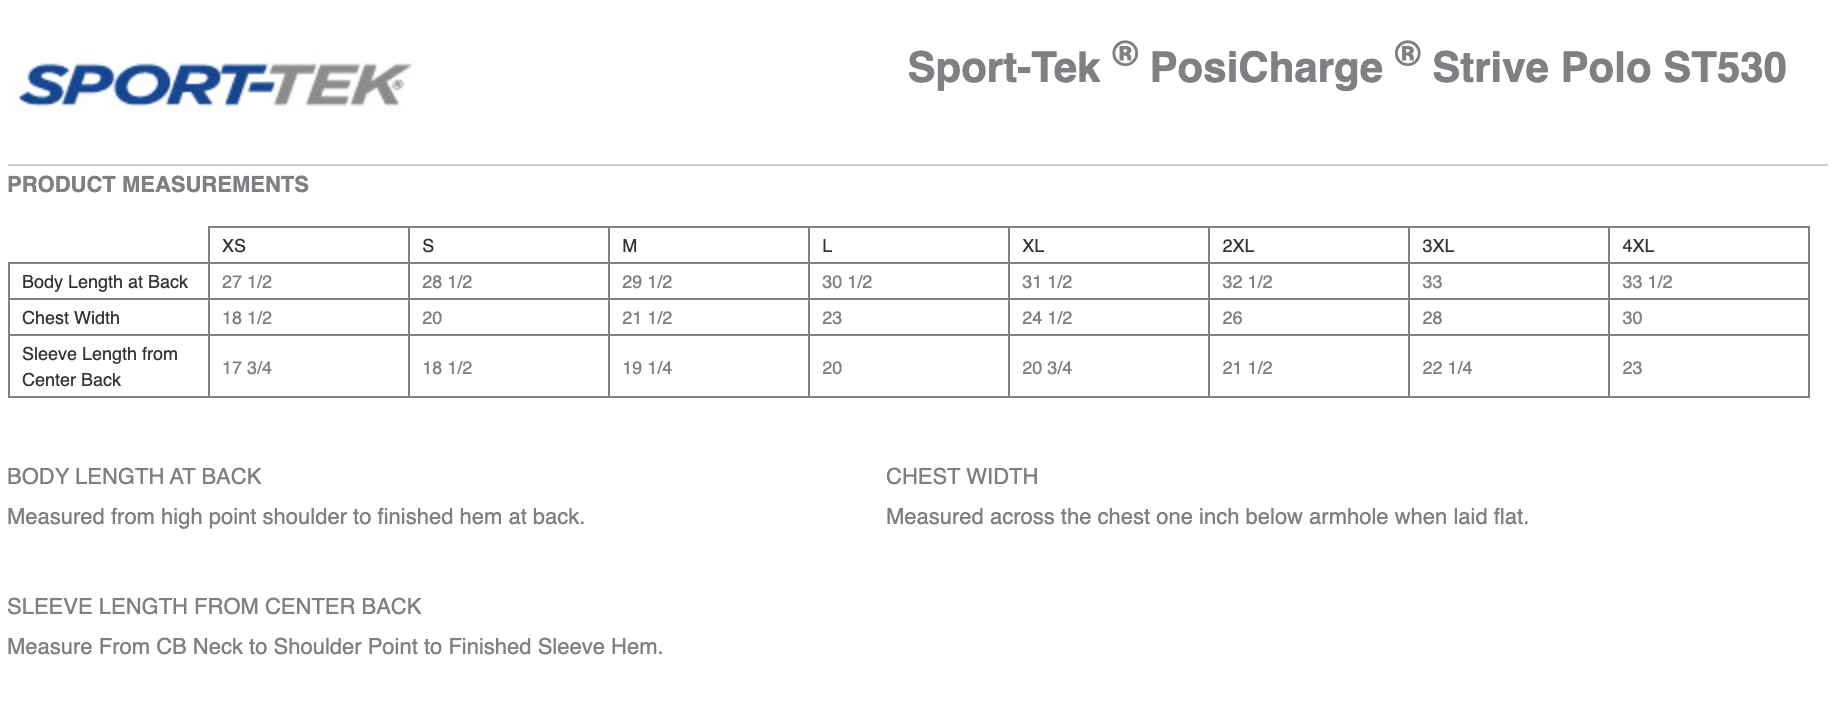Screen dimensions: 1842x702
Task: Click the SLEEVE LENGTH FROM CENTER BACK heading
Action: pos(214,607)
